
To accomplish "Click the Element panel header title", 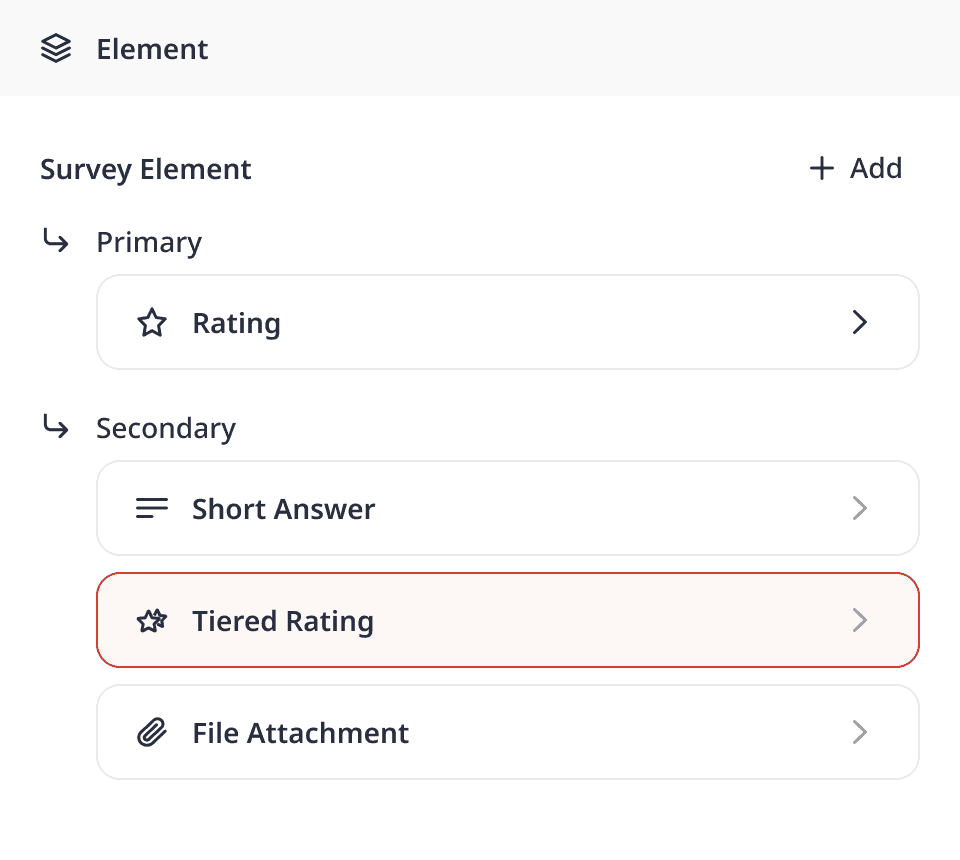I will (x=152, y=49).
